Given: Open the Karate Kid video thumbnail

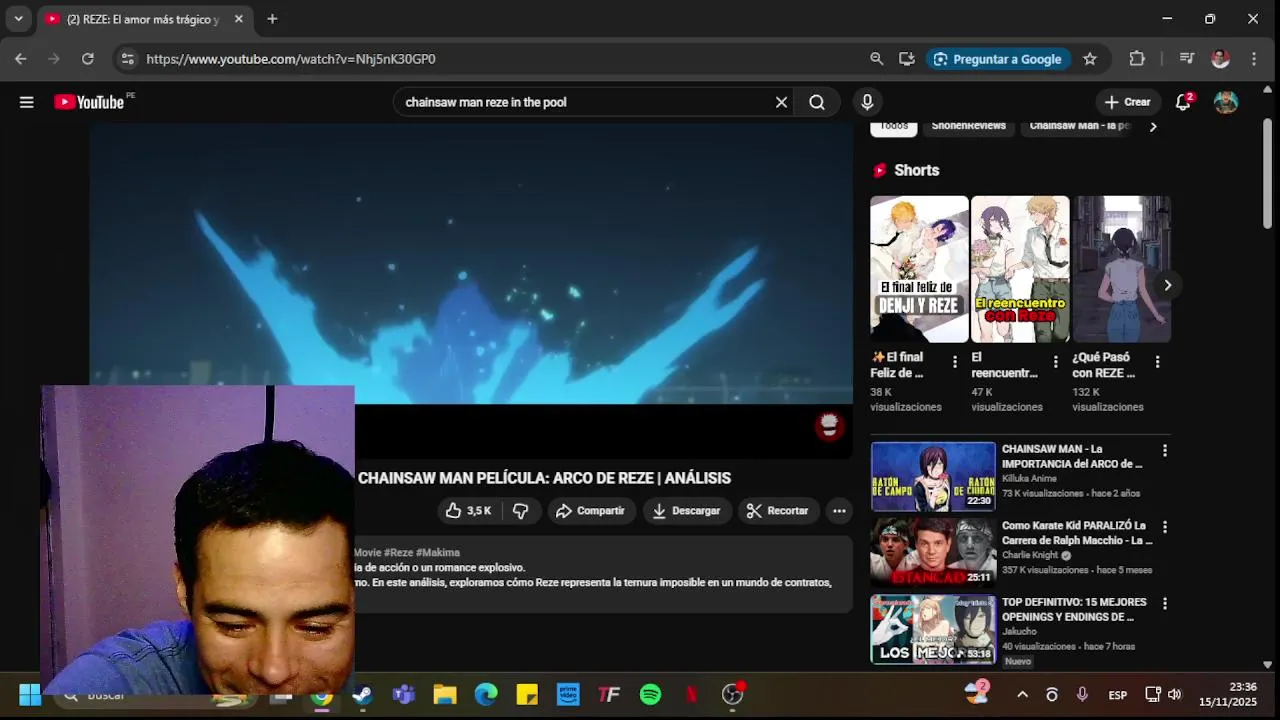Looking at the screenshot, I should [933, 552].
